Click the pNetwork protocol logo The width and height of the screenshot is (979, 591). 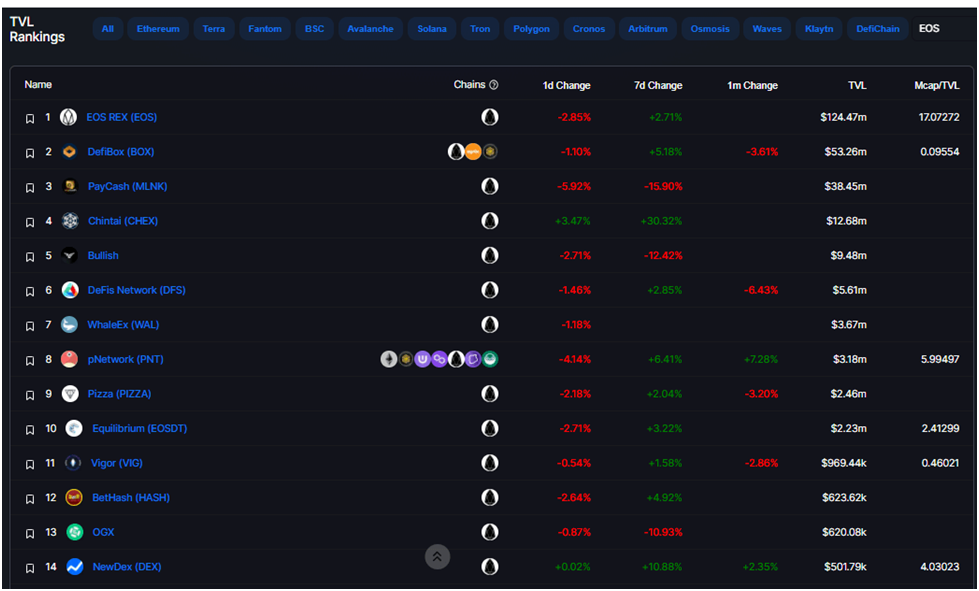coord(69,359)
